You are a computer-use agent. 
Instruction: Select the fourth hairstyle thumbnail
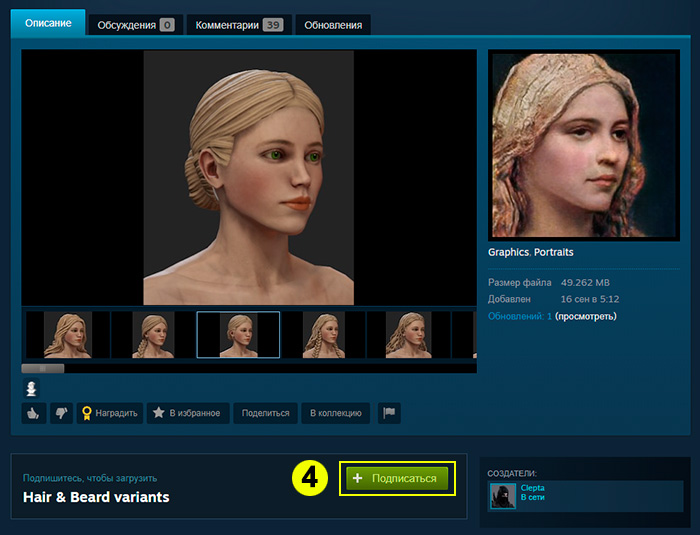tap(323, 335)
